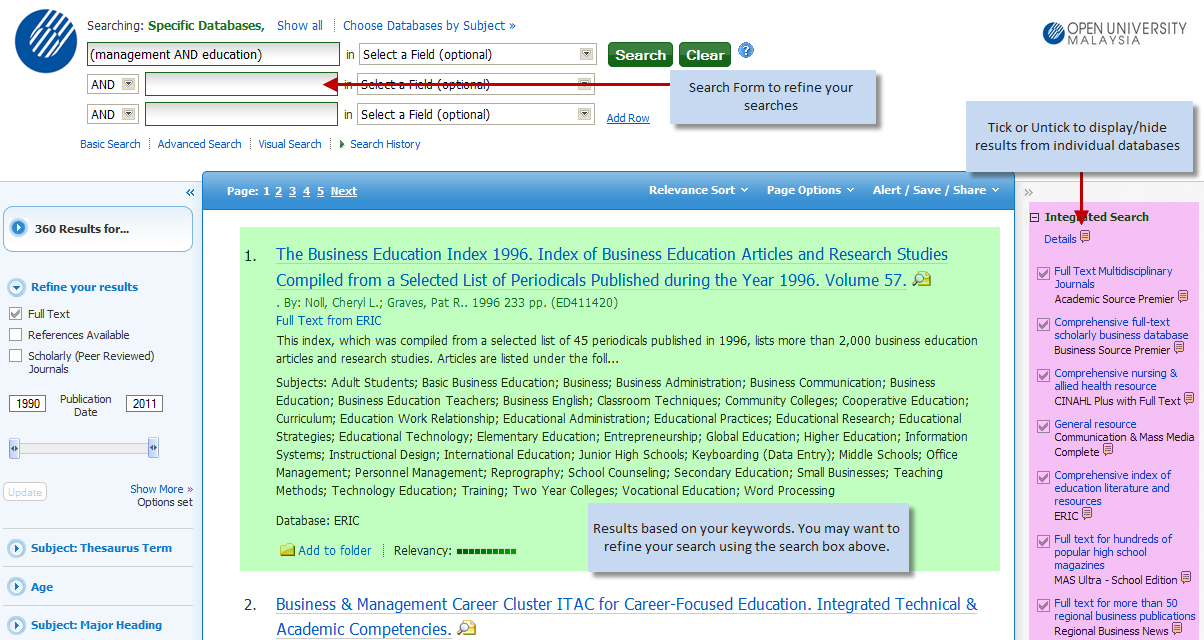
Task: Open the third row AND operator dropdown
Action: point(113,114)
